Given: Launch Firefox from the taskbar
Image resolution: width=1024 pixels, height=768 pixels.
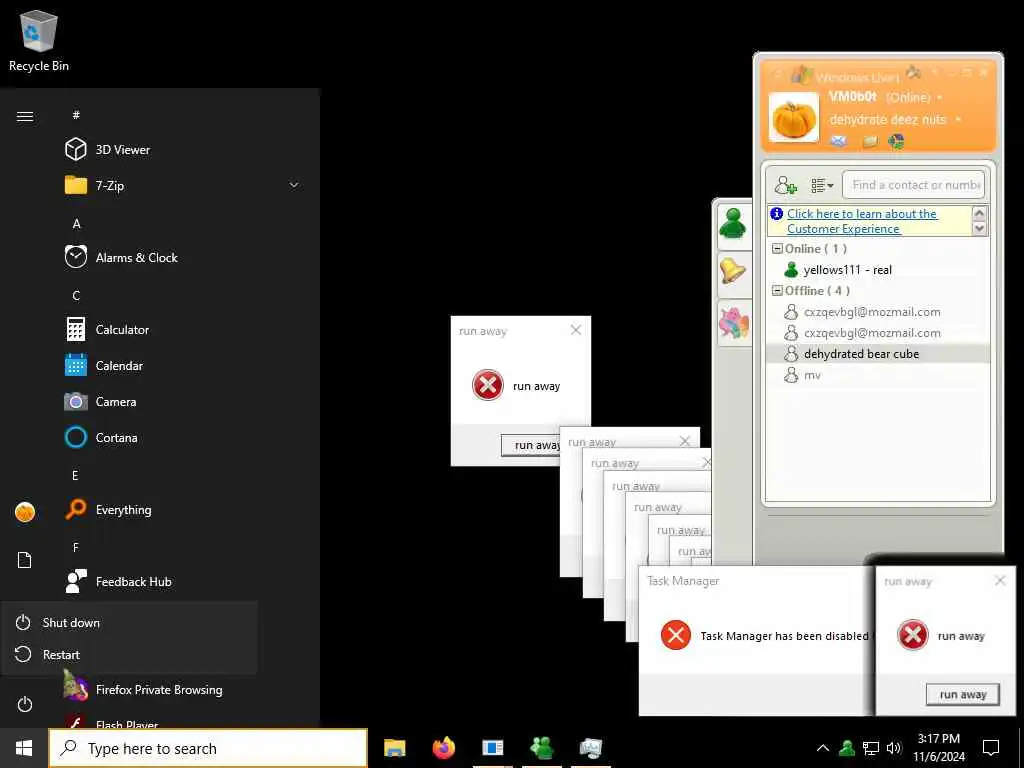Looking at the screenshot, I should click(444, 748).
